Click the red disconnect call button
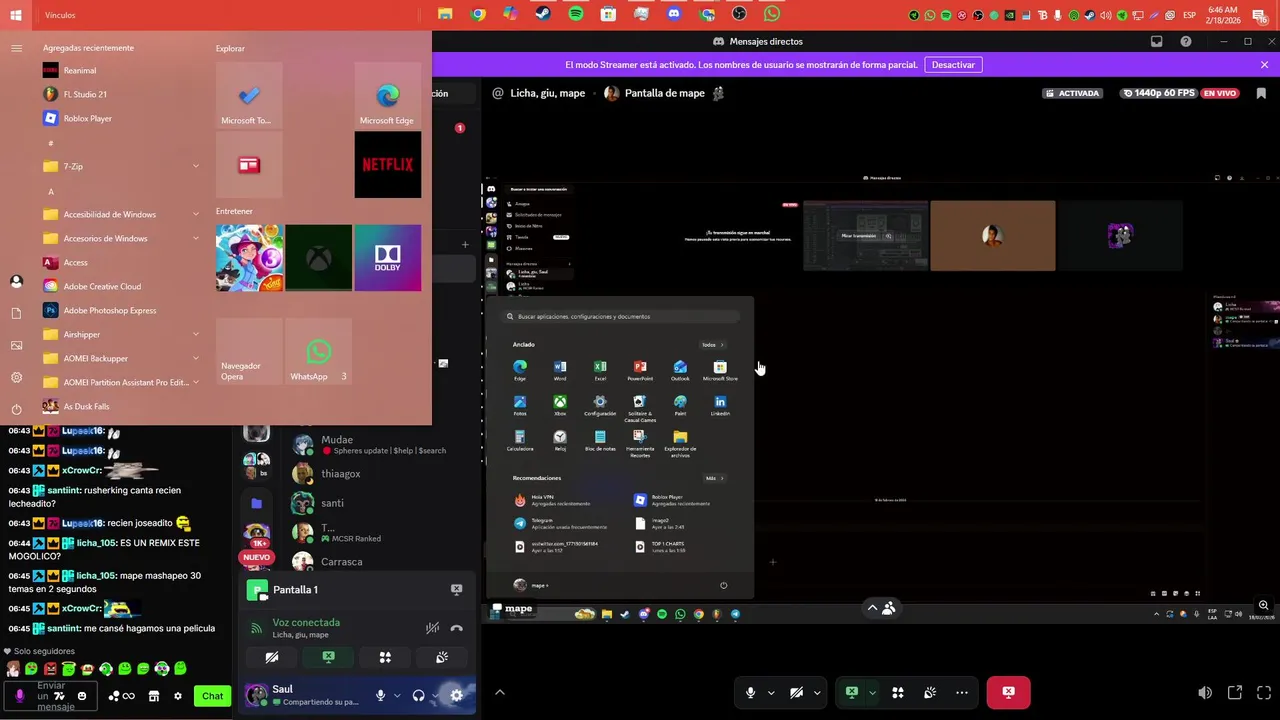This screenshot has height=720, width=1280. coord(1008,692)
